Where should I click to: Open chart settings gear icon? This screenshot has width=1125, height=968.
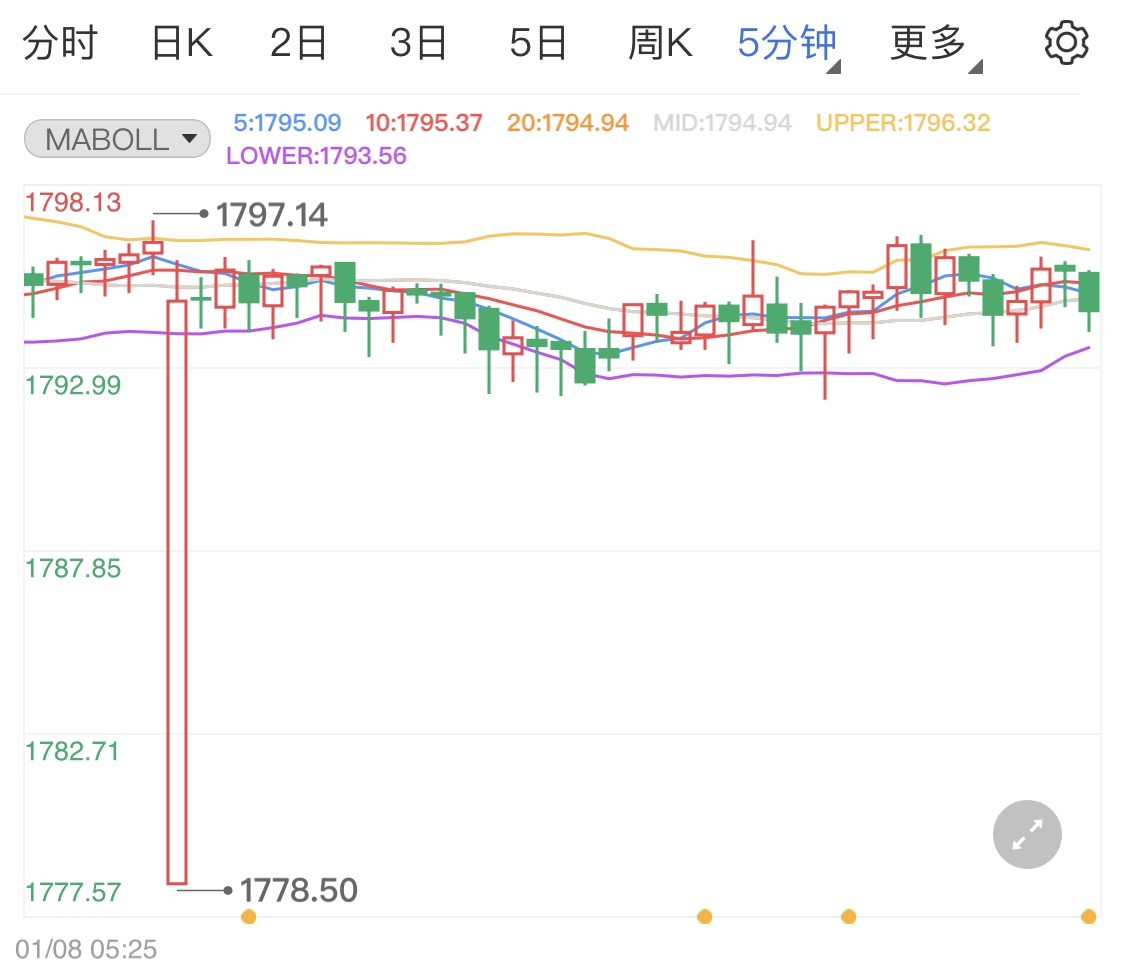point(1066,42)
